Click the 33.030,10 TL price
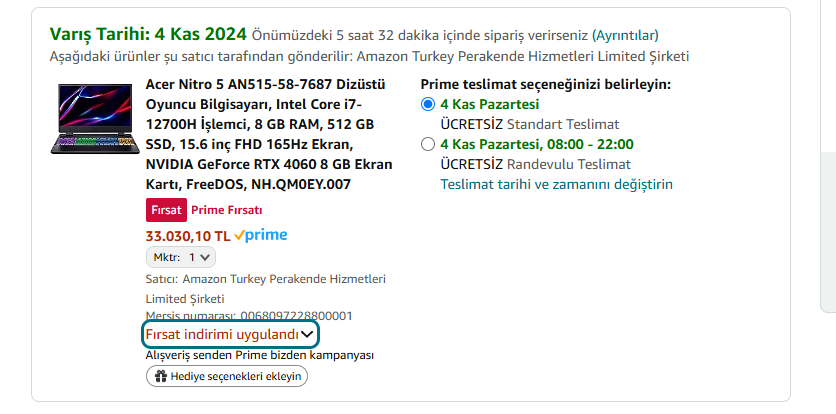The image size is (836, 414). (x=188, y=235)
